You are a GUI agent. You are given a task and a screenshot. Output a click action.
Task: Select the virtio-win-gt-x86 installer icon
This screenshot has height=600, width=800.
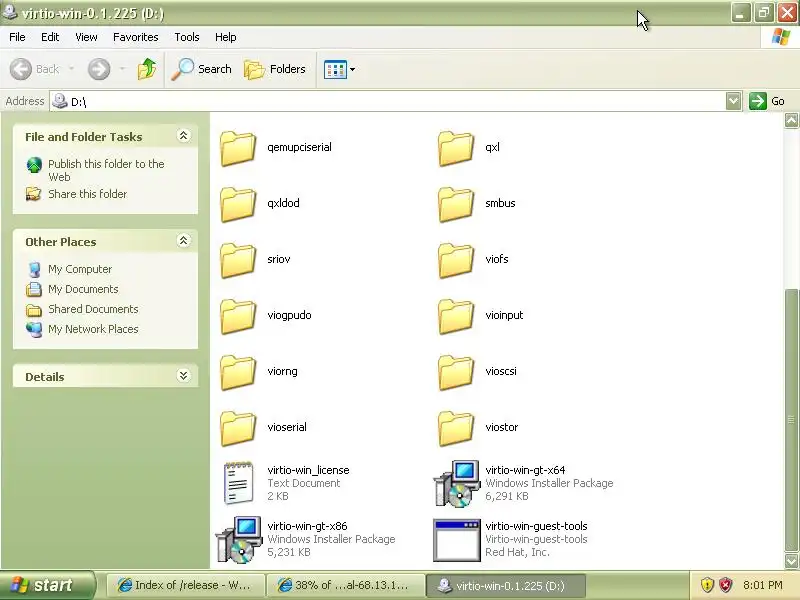(239, 539)
